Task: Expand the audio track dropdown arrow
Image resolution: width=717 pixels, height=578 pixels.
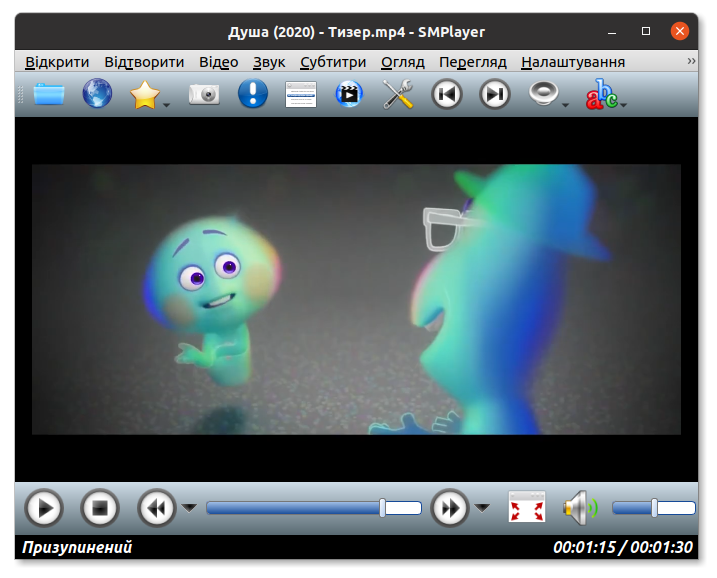Action: coord(566,105)
